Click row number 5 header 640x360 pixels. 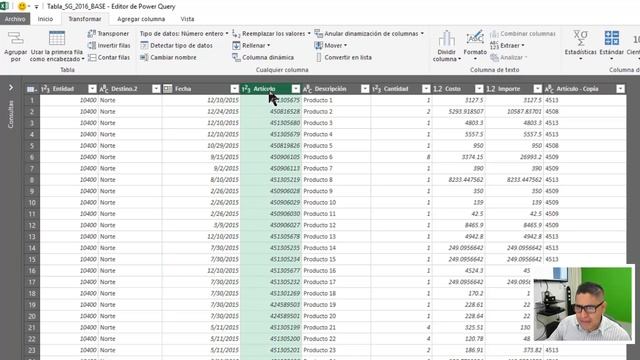tap(31, 146)
